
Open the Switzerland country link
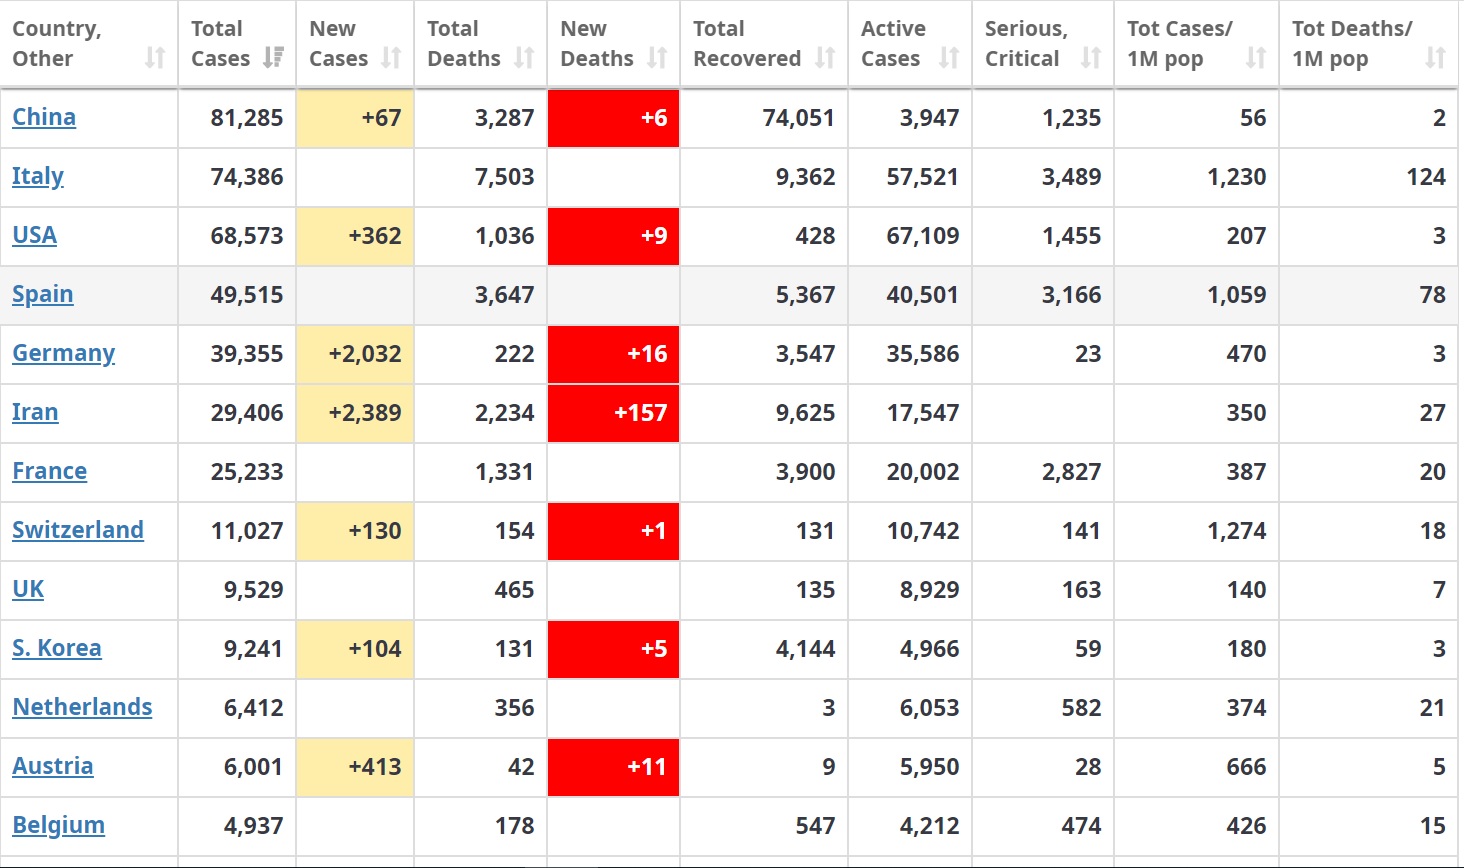[78, 531]
